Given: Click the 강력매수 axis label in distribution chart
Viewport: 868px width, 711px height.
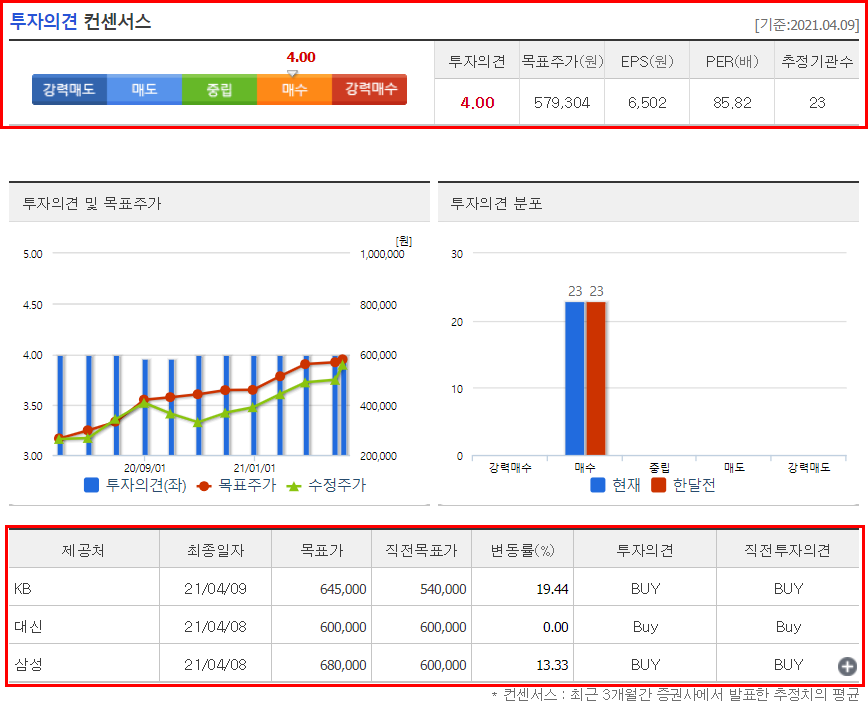Looking at the screenshot, I should 510,467.
